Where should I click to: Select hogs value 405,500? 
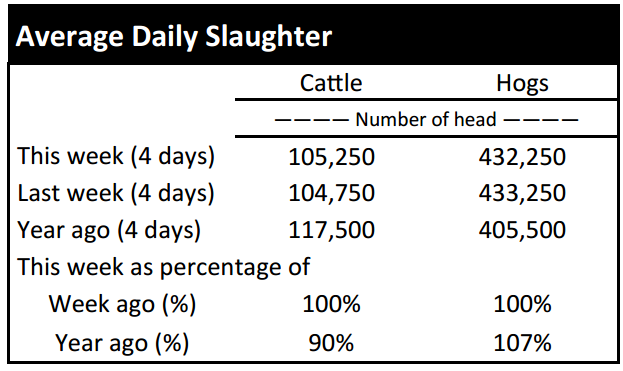click(x=522, y=230)
